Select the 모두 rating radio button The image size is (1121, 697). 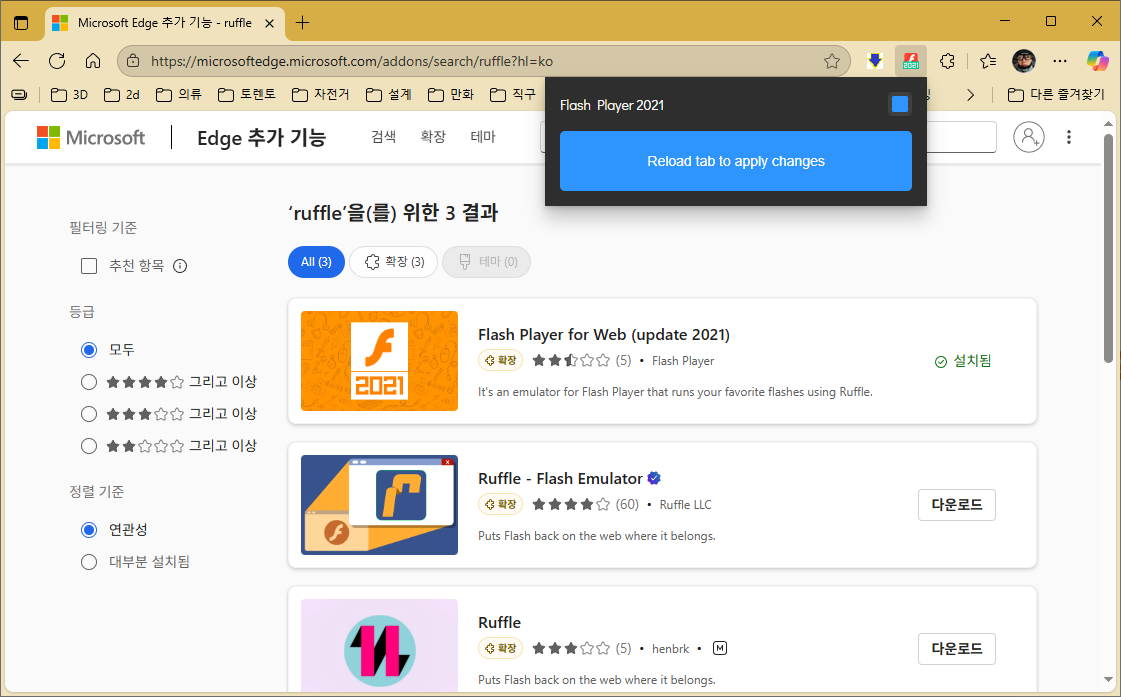[x=89, y=350]
